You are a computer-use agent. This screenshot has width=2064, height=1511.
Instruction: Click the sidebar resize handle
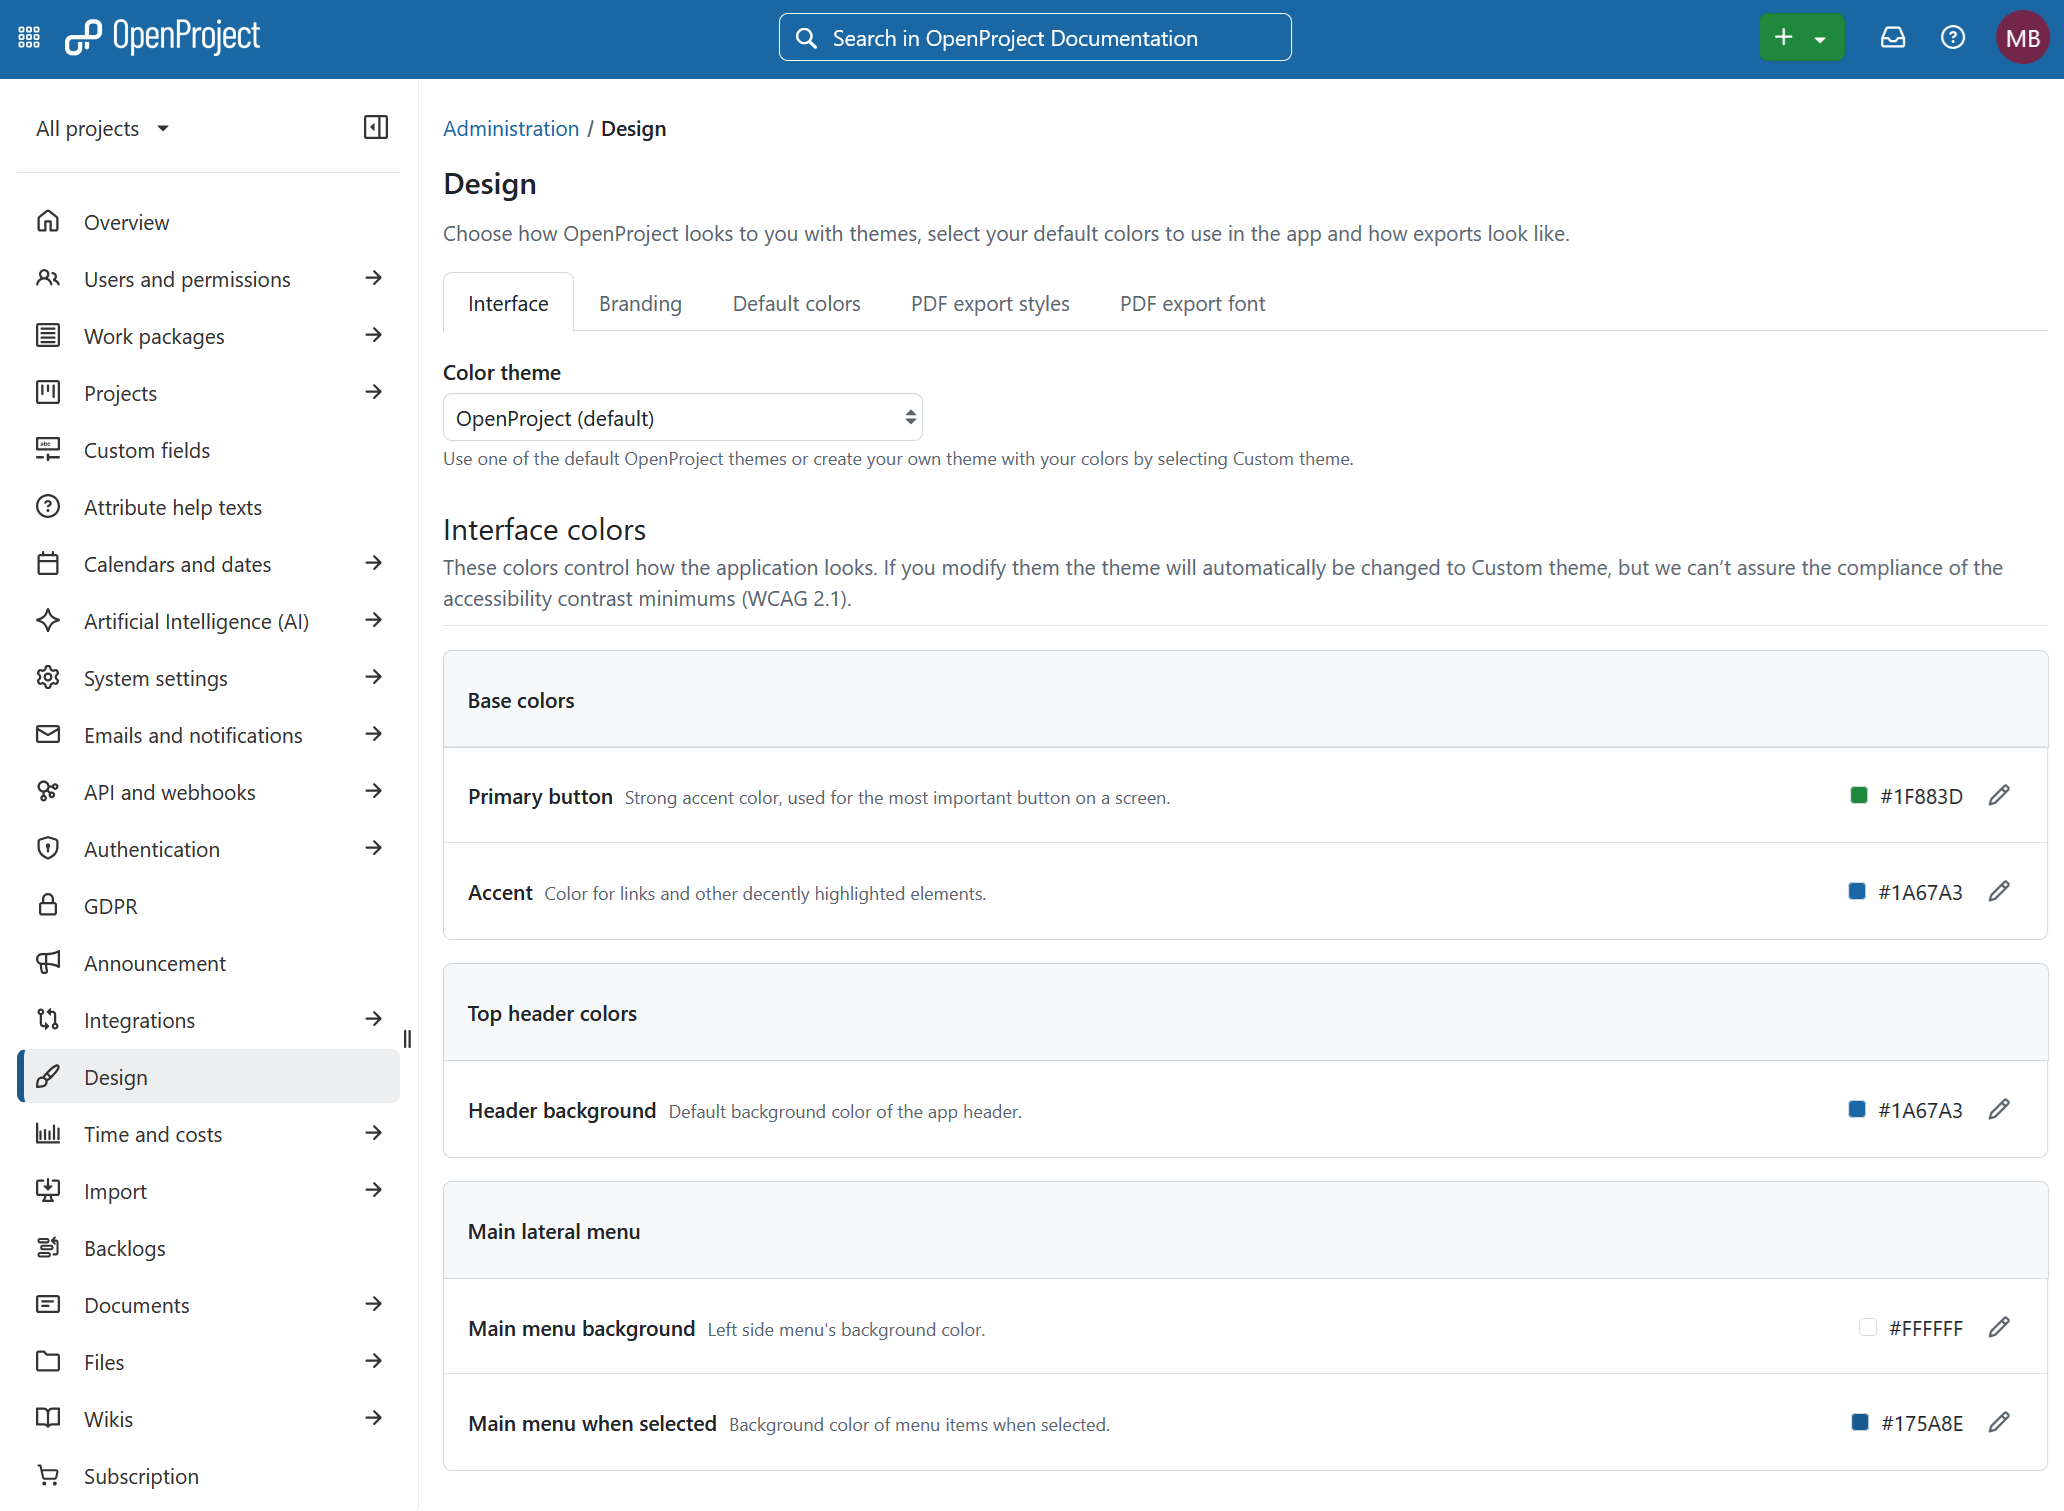tap(407, 1039)
